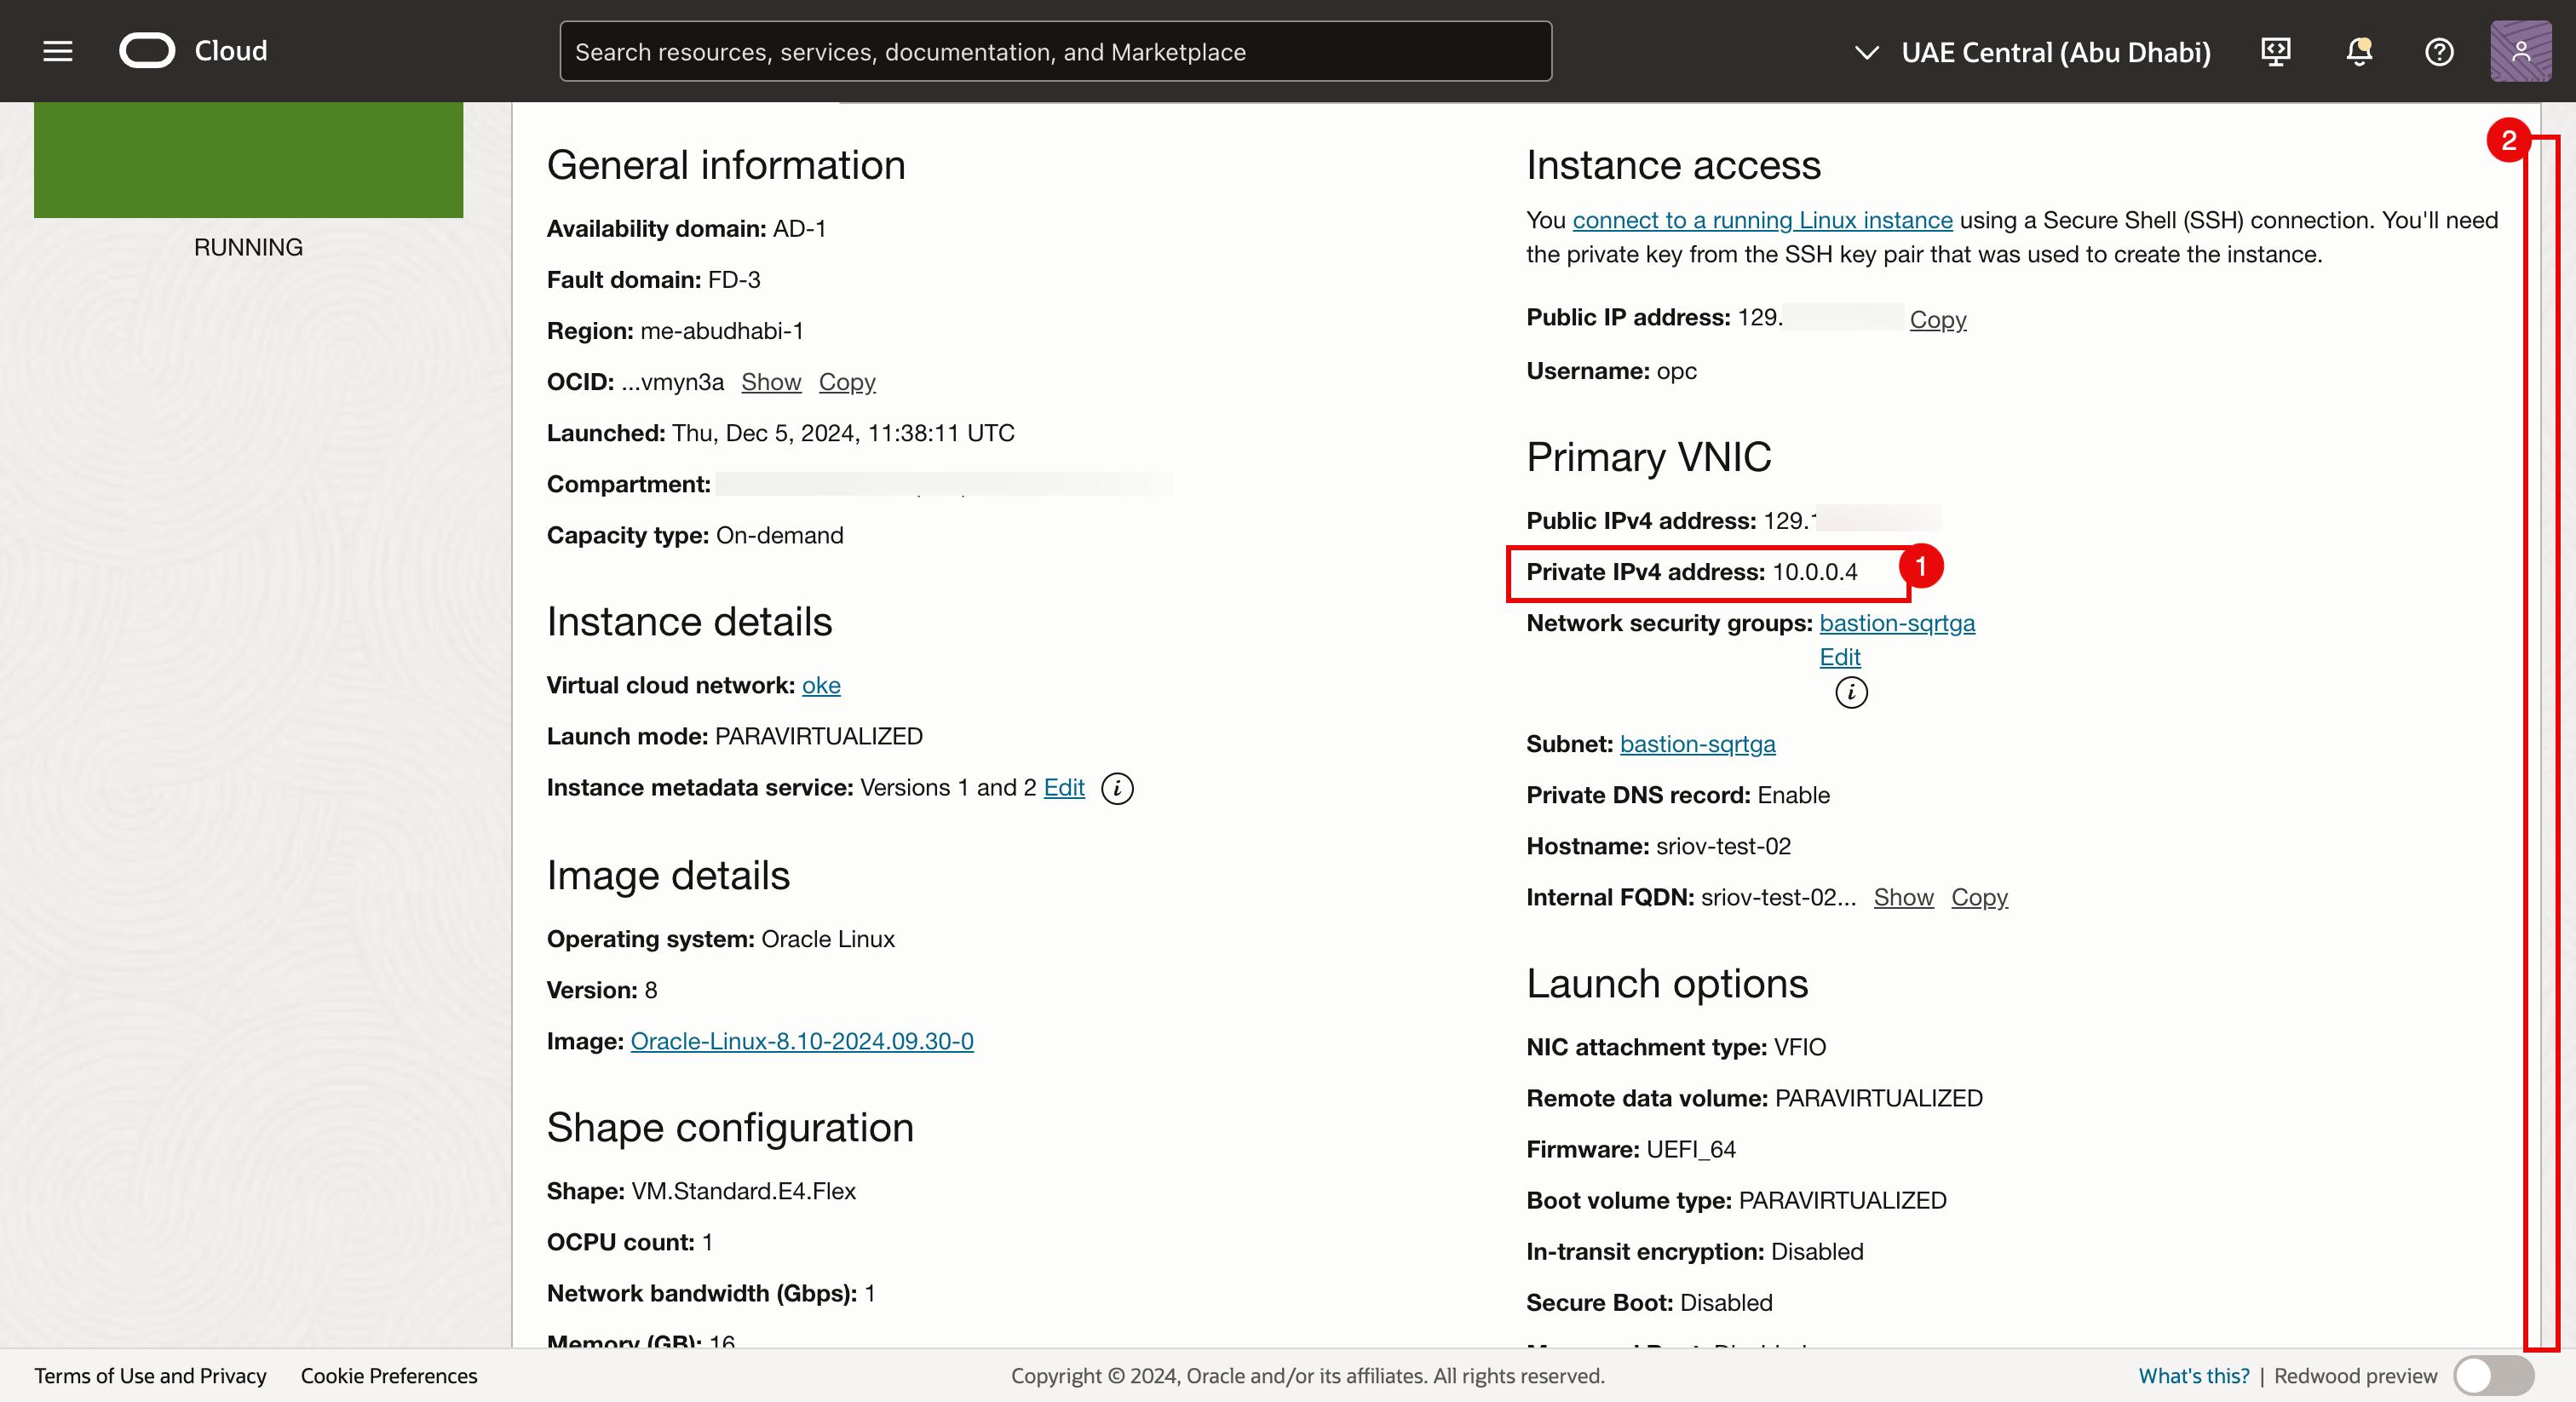Viewport: 2576px width, 1402px height.
Task: Click the search resources input field
Action: pyautogui.click(x=1055, y=52)
